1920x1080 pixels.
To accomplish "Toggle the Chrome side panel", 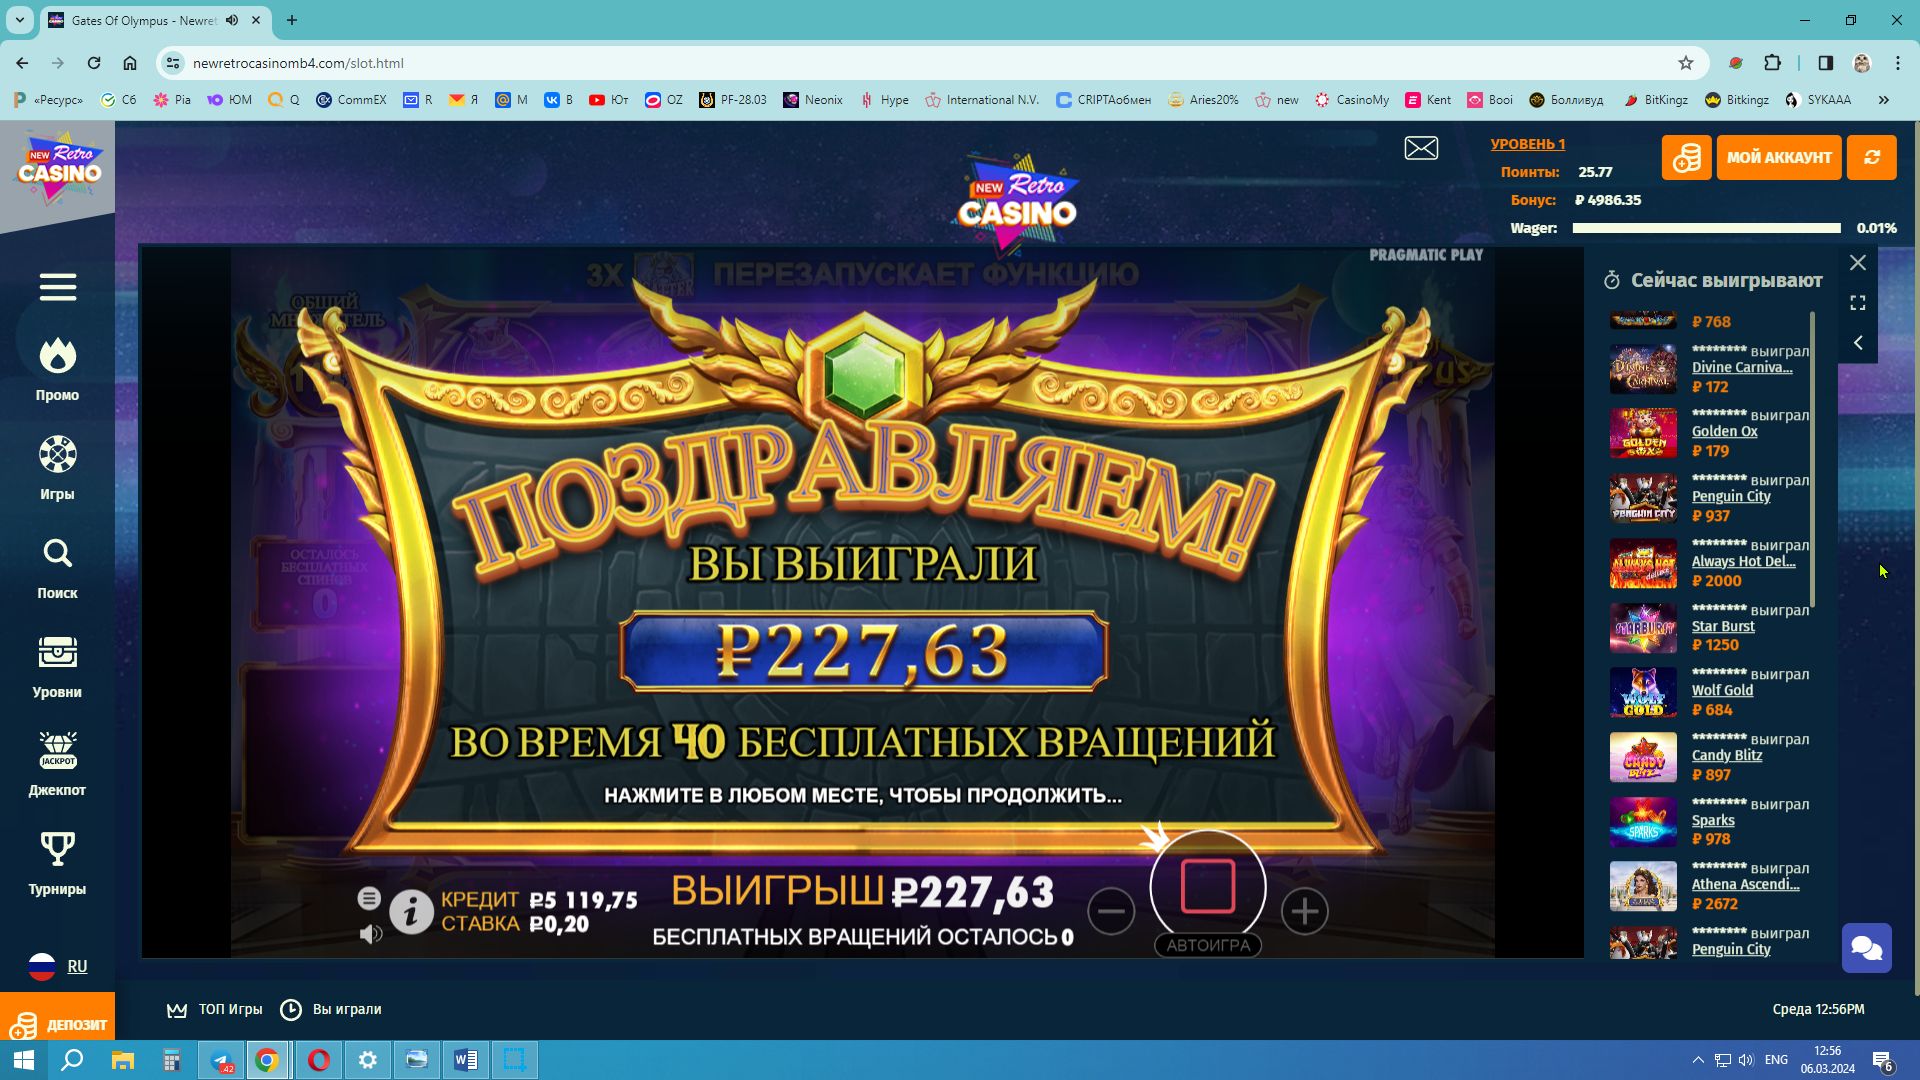I will pyautogui.click(x=1826, y=63).
